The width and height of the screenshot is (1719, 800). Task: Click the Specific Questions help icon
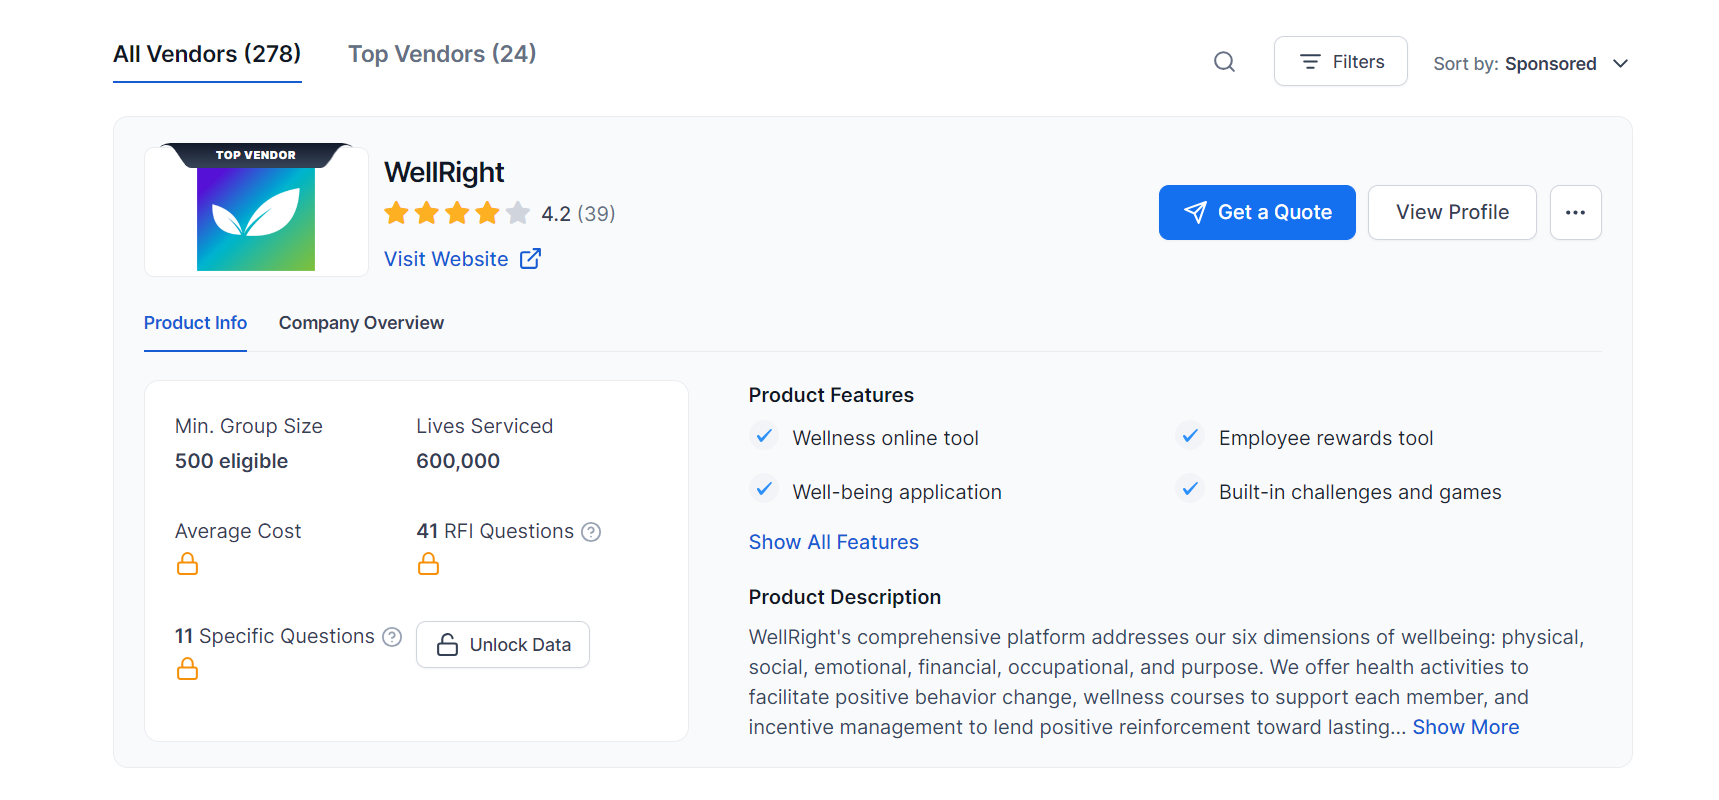pos(392,637)
